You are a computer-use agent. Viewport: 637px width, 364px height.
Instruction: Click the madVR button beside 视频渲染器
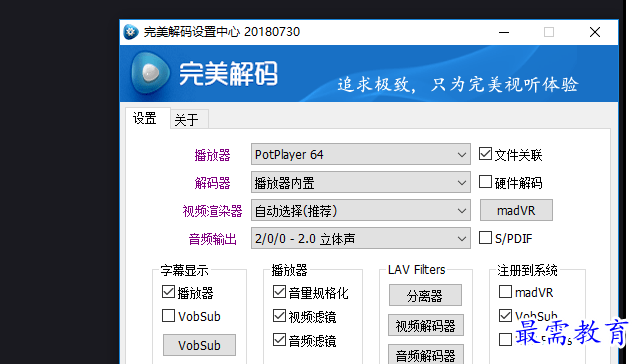click(516, 210)
